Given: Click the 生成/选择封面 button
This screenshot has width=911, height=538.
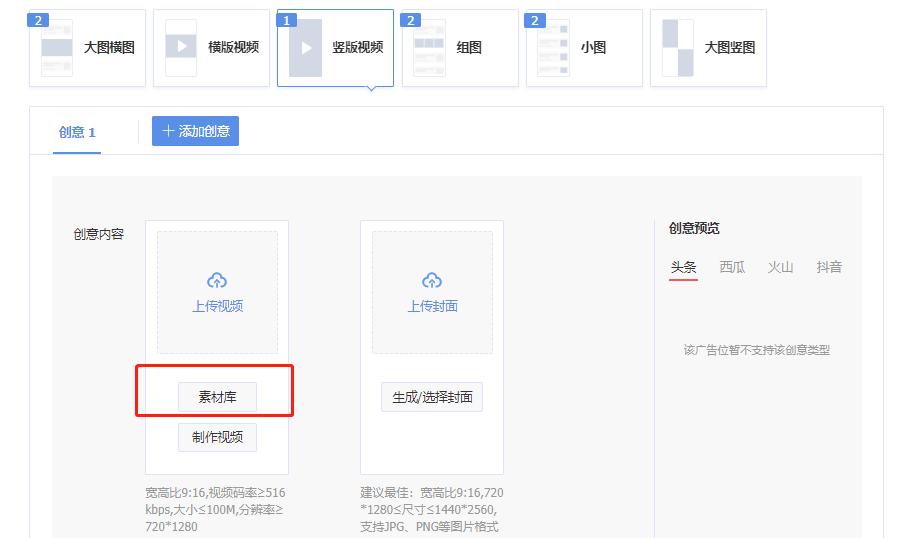Looking at the screenshot, I should pyautogui.click(x=432, y=397).
